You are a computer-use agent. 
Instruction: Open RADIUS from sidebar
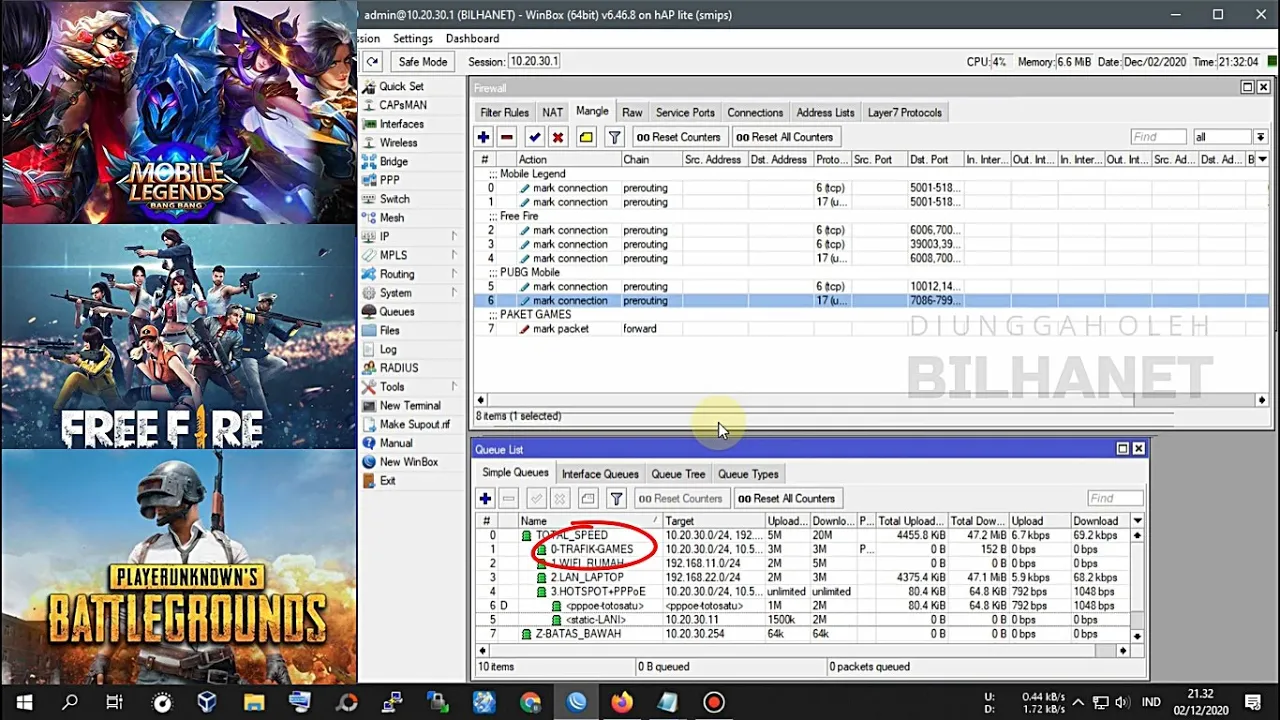click(398, 368)
